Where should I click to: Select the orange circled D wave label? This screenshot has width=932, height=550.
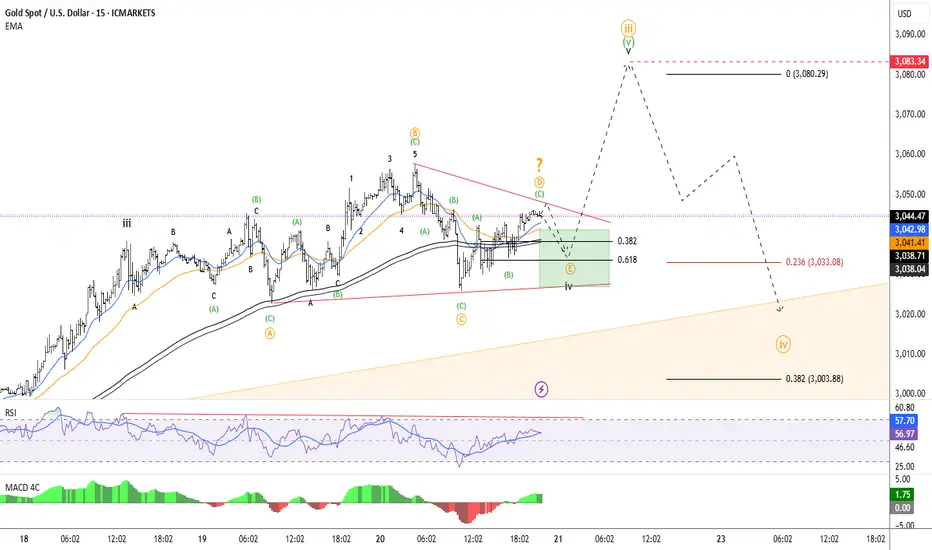coord(539,182)
